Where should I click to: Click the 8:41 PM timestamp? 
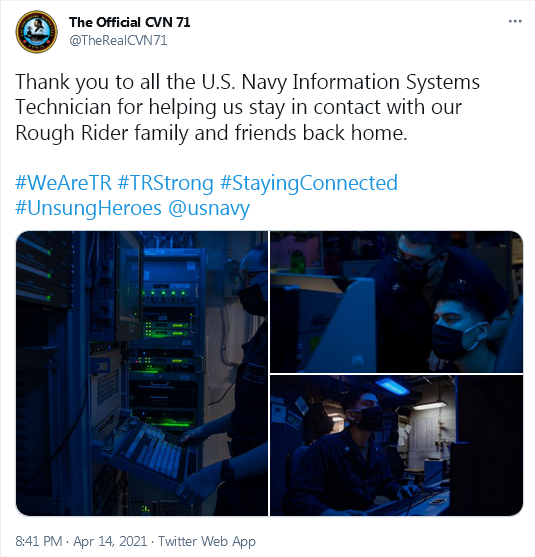pyautogui.click(x=39, y=541)
